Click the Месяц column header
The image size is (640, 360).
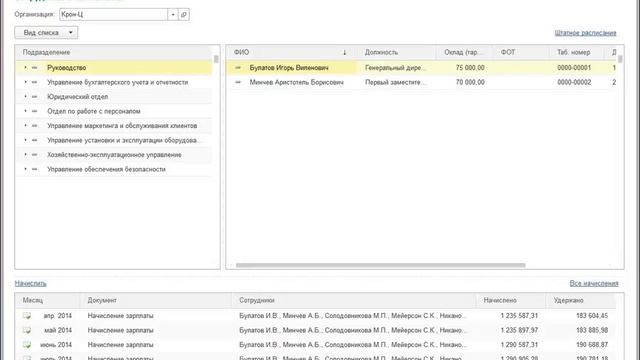point(48,300)
